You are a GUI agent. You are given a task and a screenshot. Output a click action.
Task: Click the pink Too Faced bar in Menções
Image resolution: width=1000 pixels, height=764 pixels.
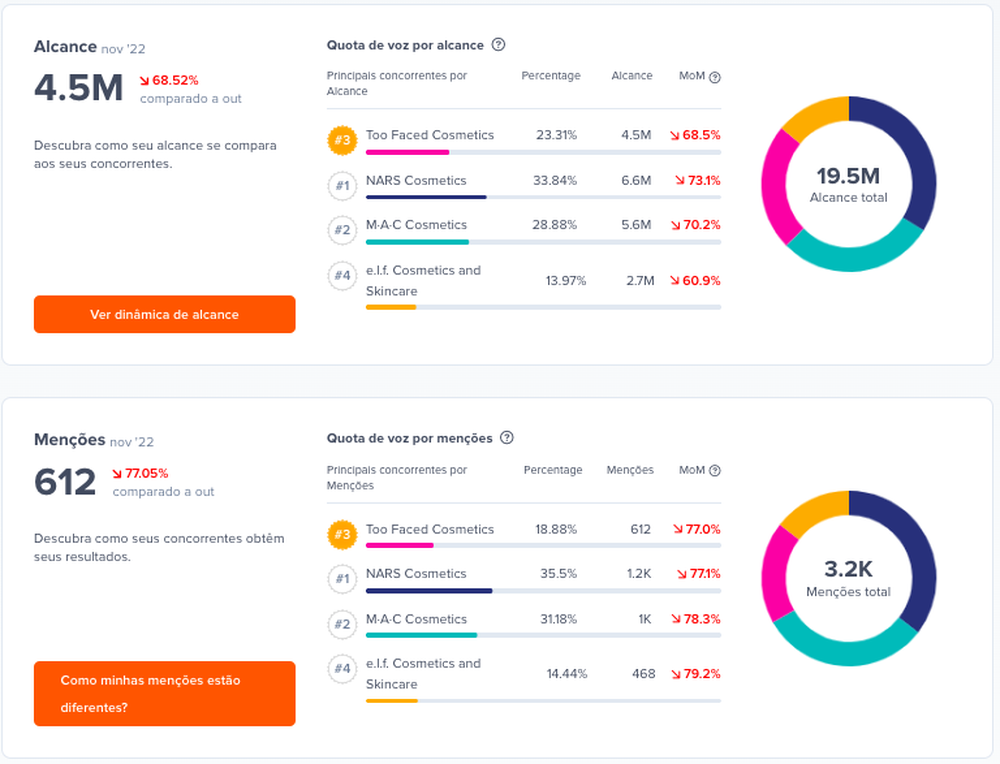point(400,546)
